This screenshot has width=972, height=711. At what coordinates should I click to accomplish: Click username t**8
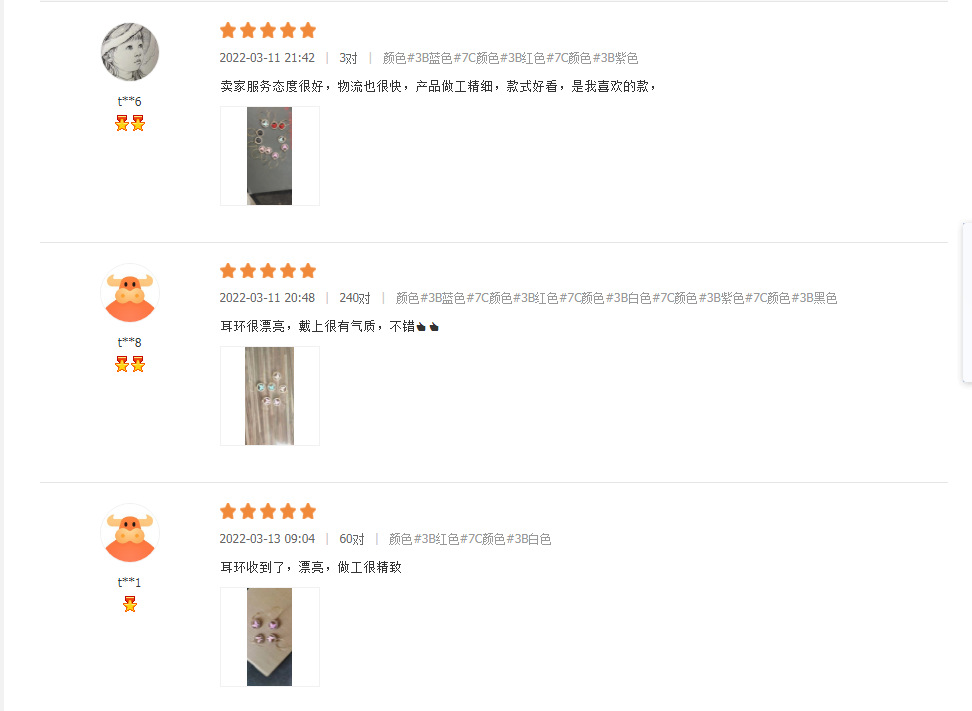[x=130, y=342]
